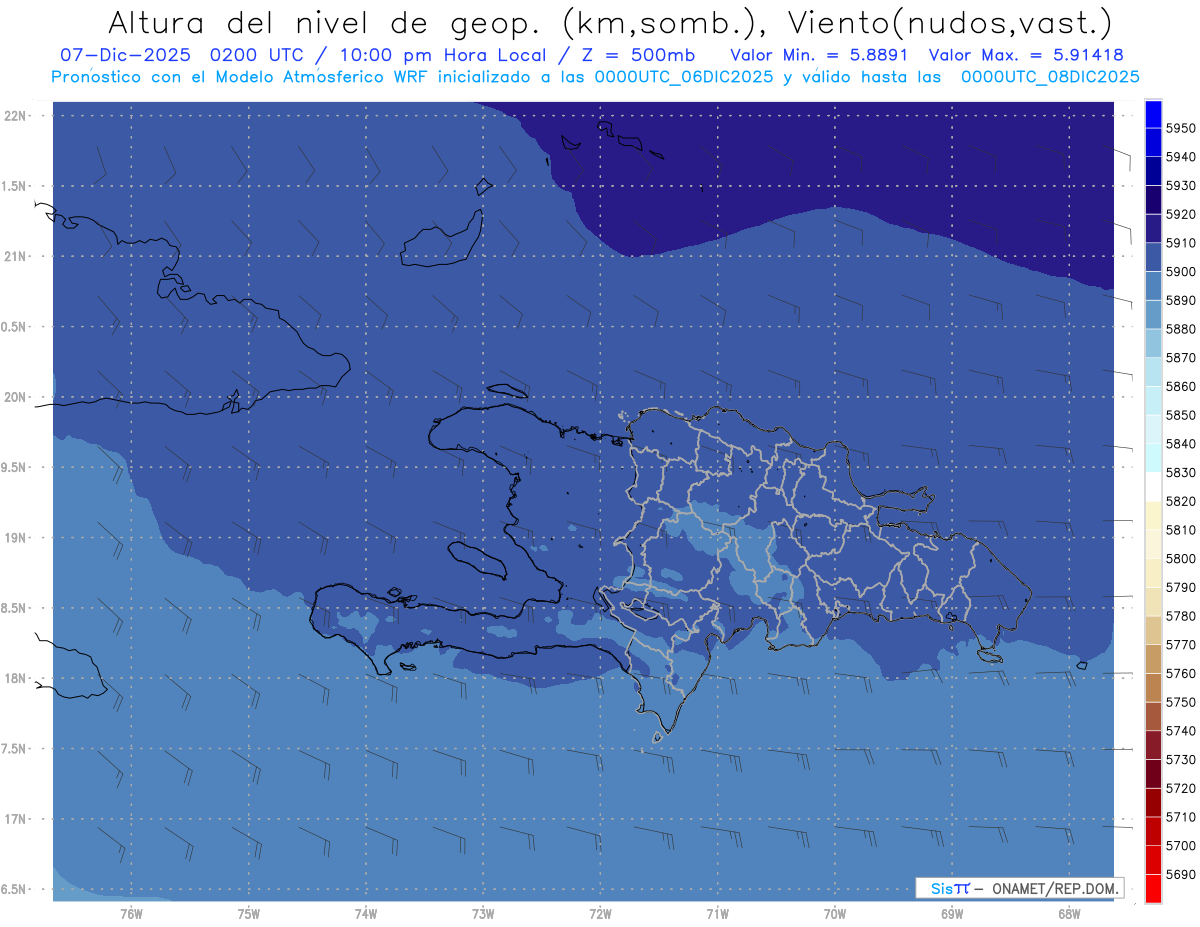Screen dimensions: 1200x927
Task: Click the colorbar swatch between 5910 and 5900
Action: [x=1153, y=257]
